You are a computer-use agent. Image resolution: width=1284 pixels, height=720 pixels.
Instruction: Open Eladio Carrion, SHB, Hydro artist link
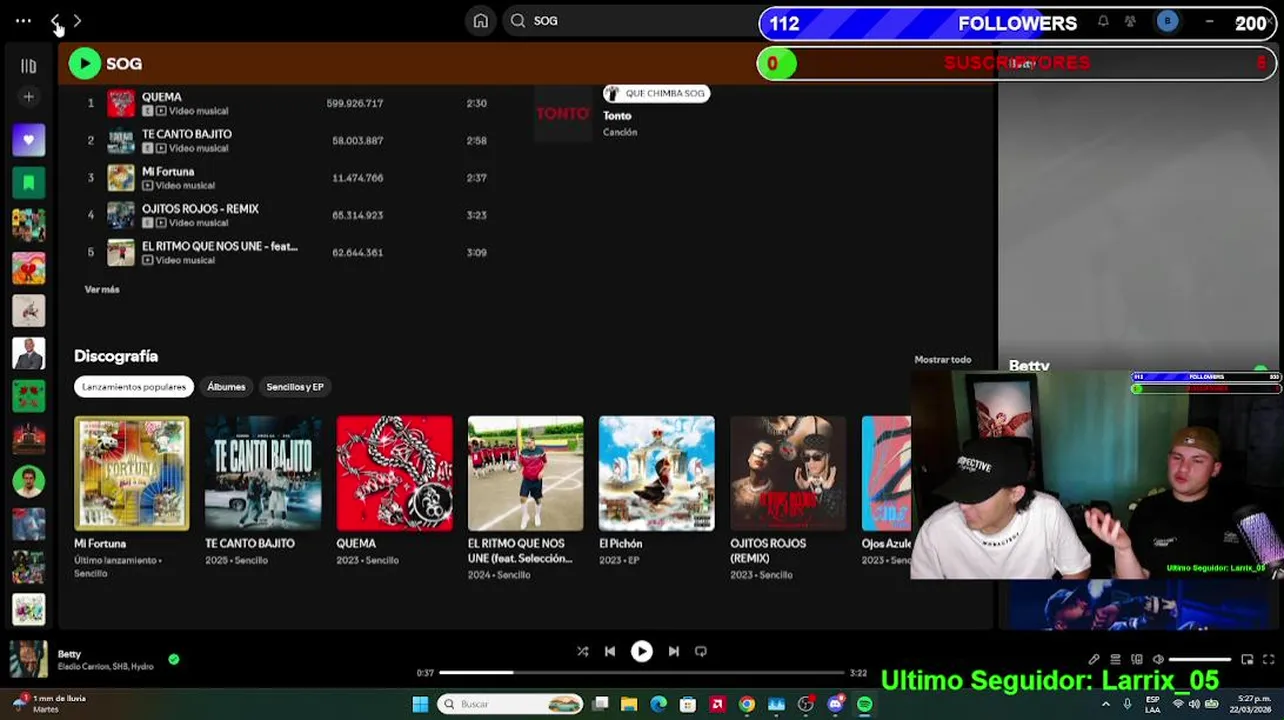coord(105,667)
